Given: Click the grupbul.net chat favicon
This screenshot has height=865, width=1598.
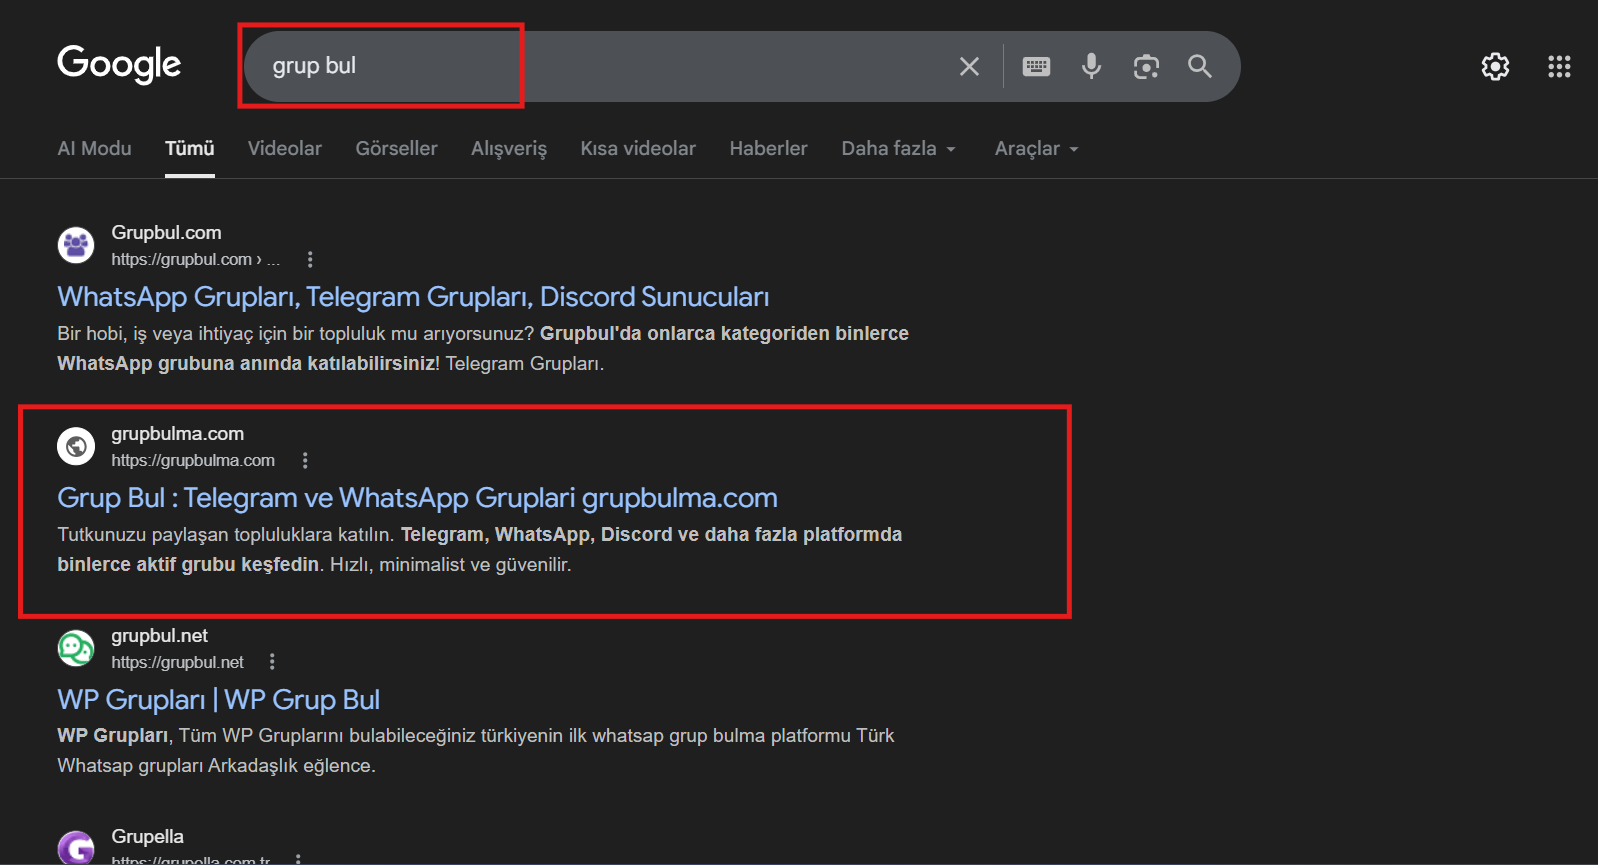Looking at the screenshot, I should pos(76,648).
